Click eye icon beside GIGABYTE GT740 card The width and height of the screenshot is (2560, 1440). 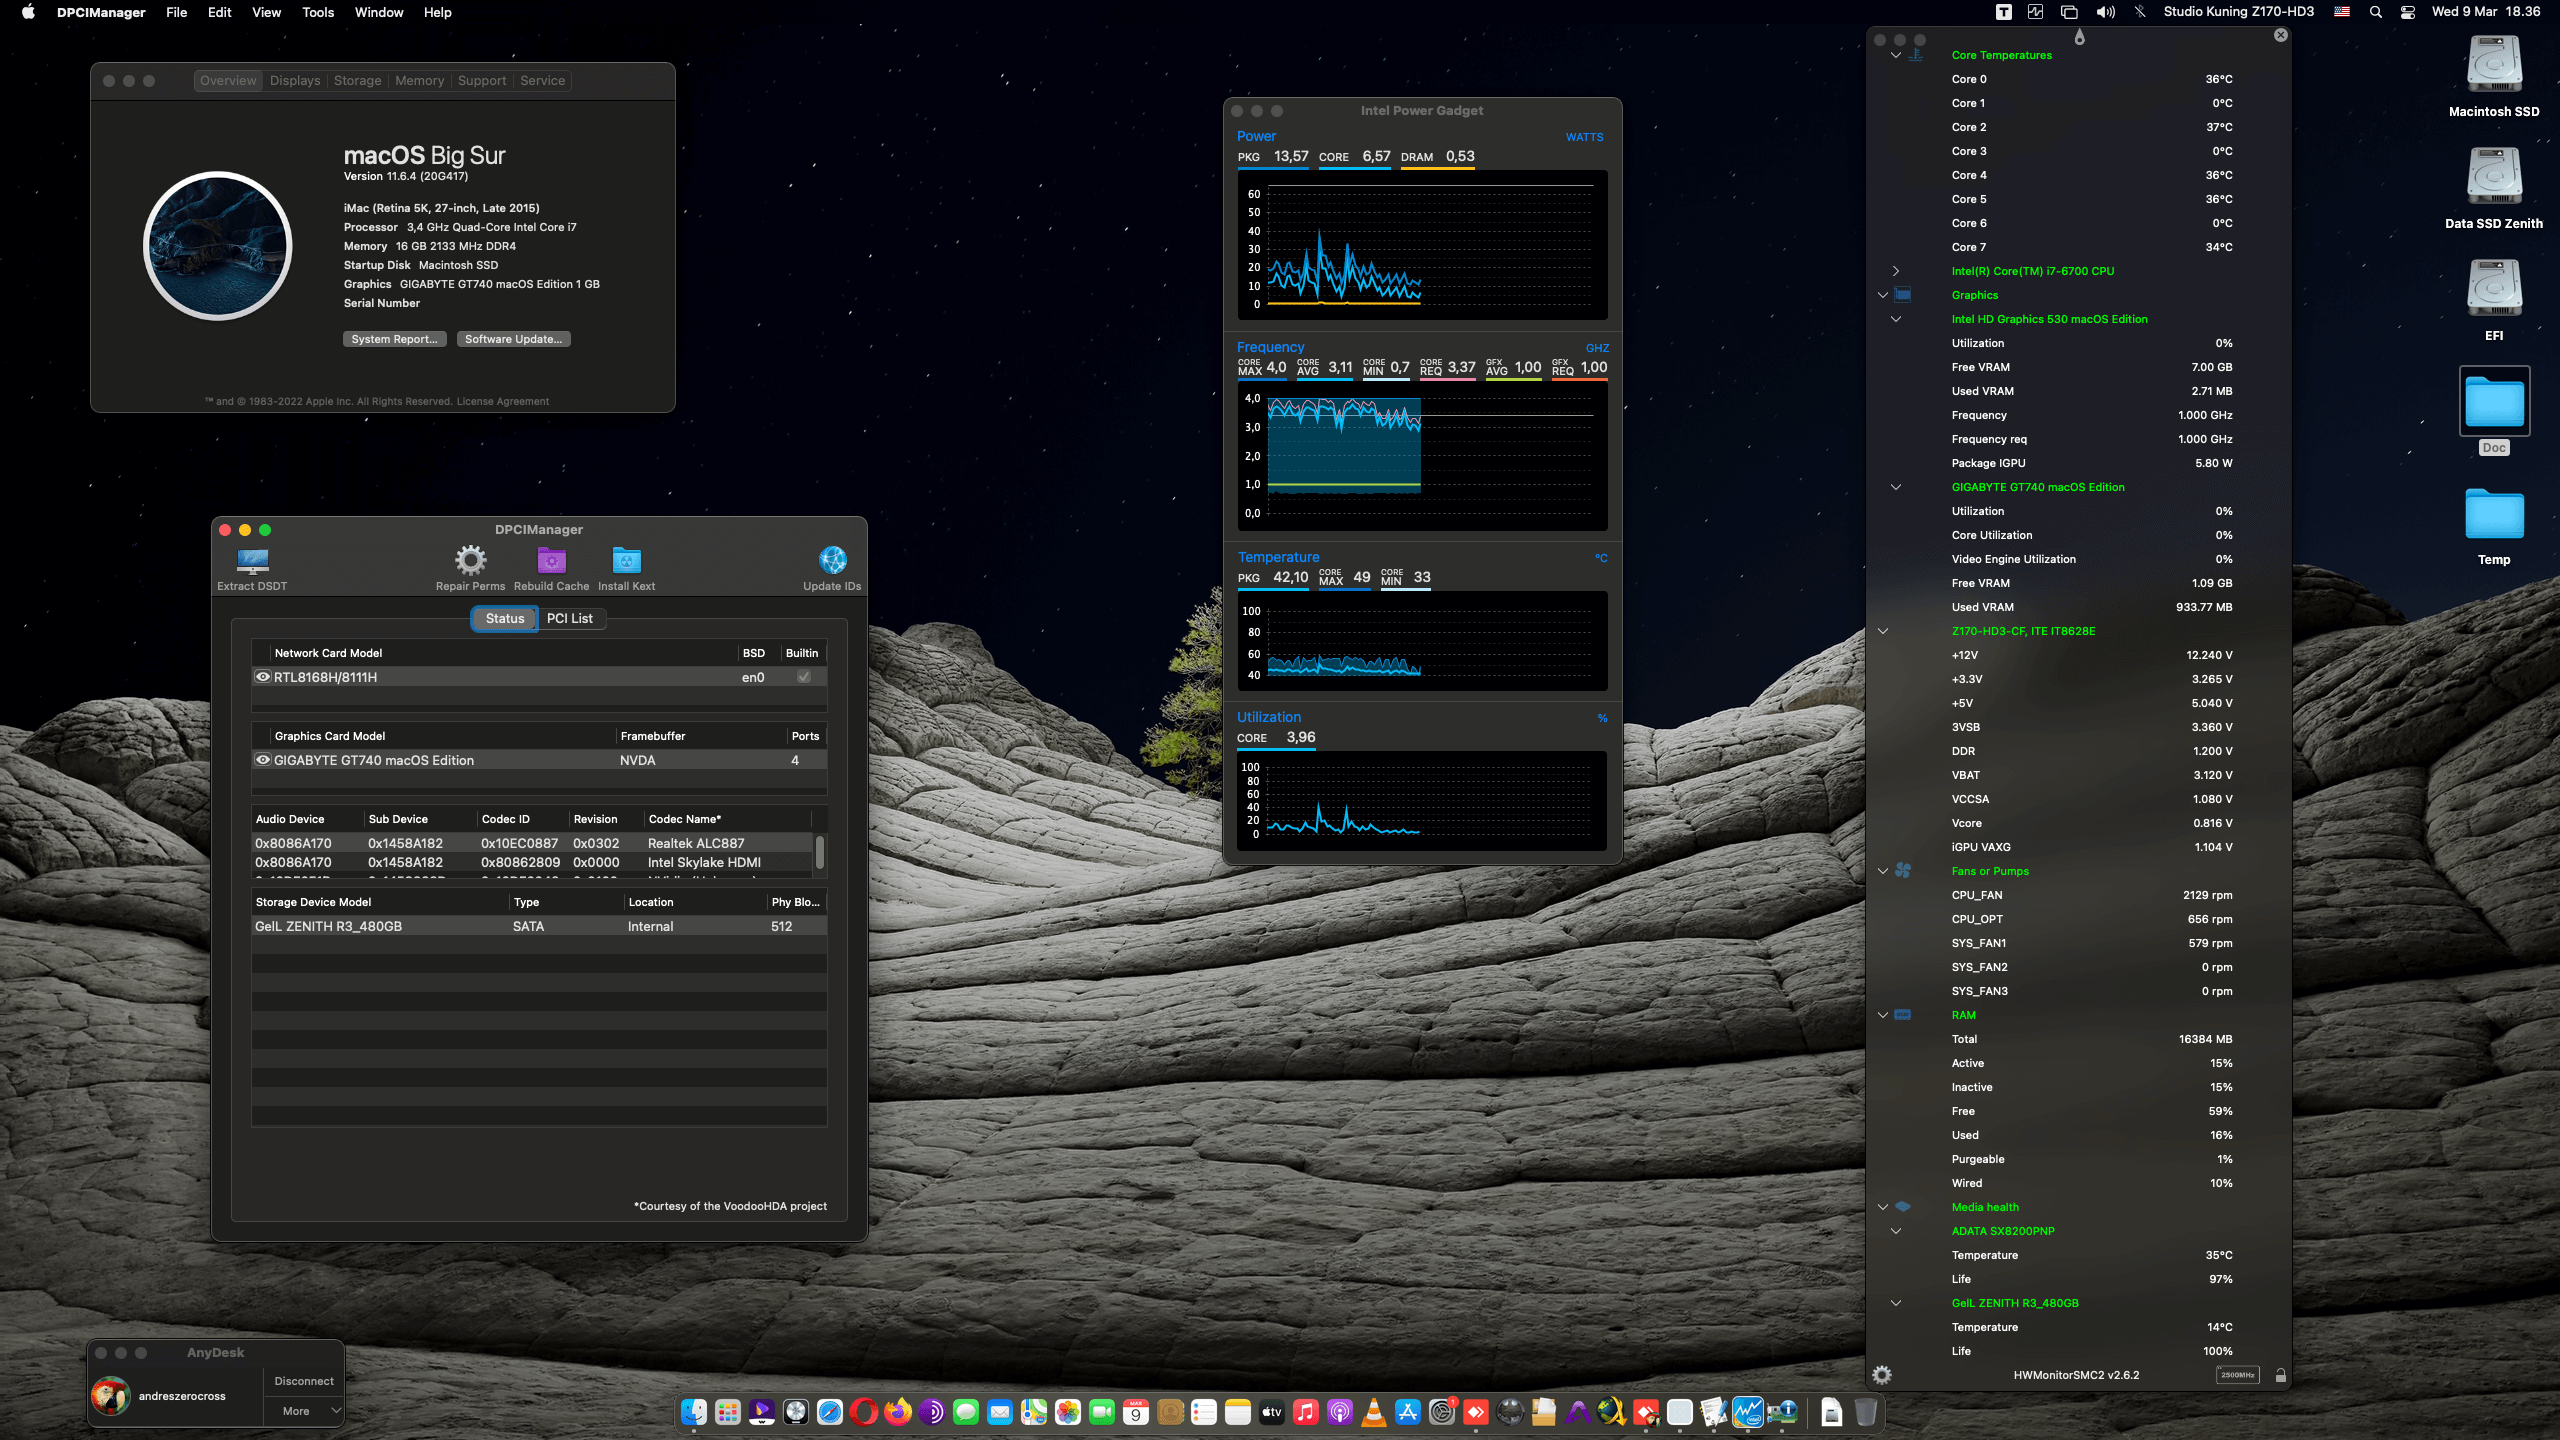[x=263, y=760]
